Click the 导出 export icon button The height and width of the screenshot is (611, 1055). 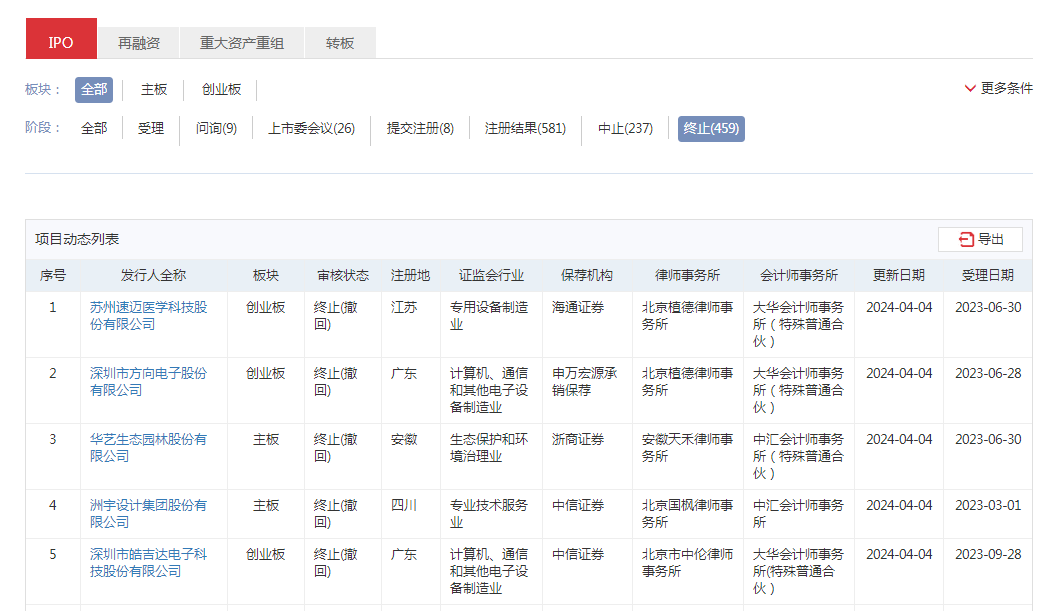(x=980, y=239)
